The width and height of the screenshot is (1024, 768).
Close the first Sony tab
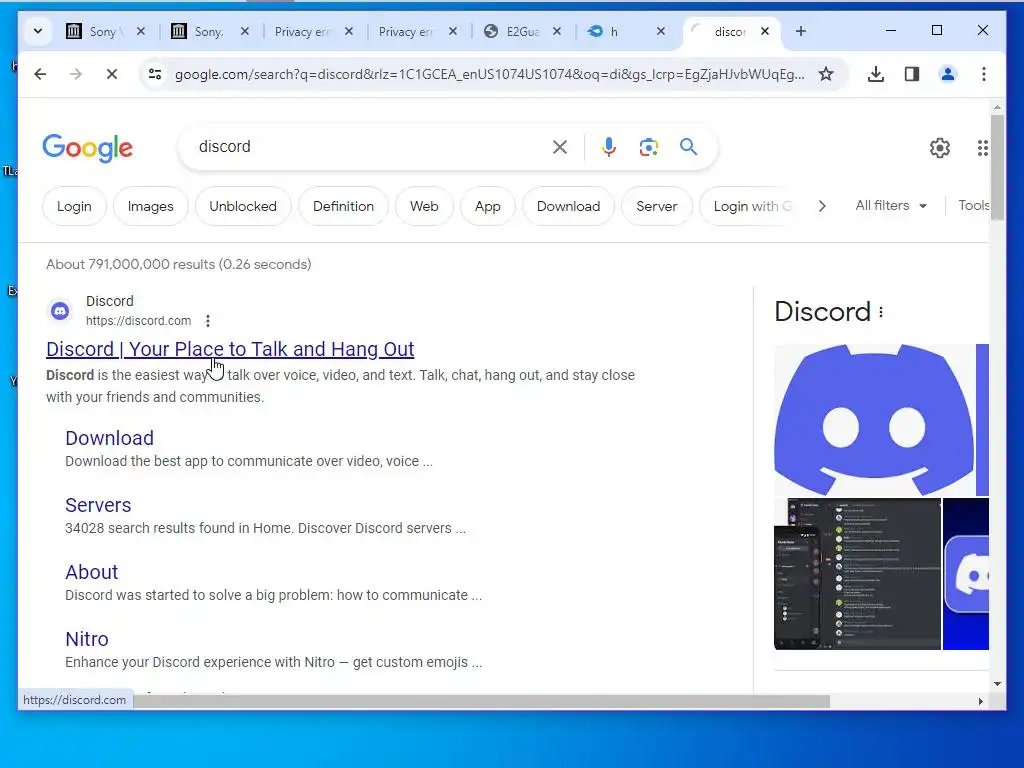click(140, 31)
